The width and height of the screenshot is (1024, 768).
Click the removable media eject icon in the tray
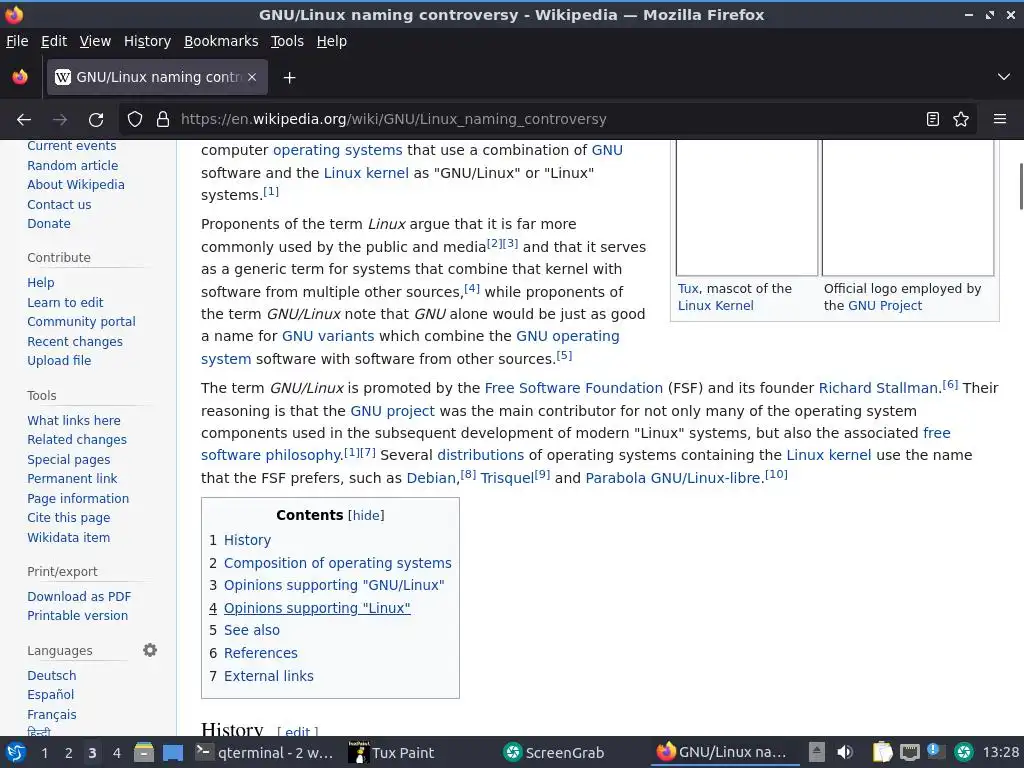click(x=816, y=752)
